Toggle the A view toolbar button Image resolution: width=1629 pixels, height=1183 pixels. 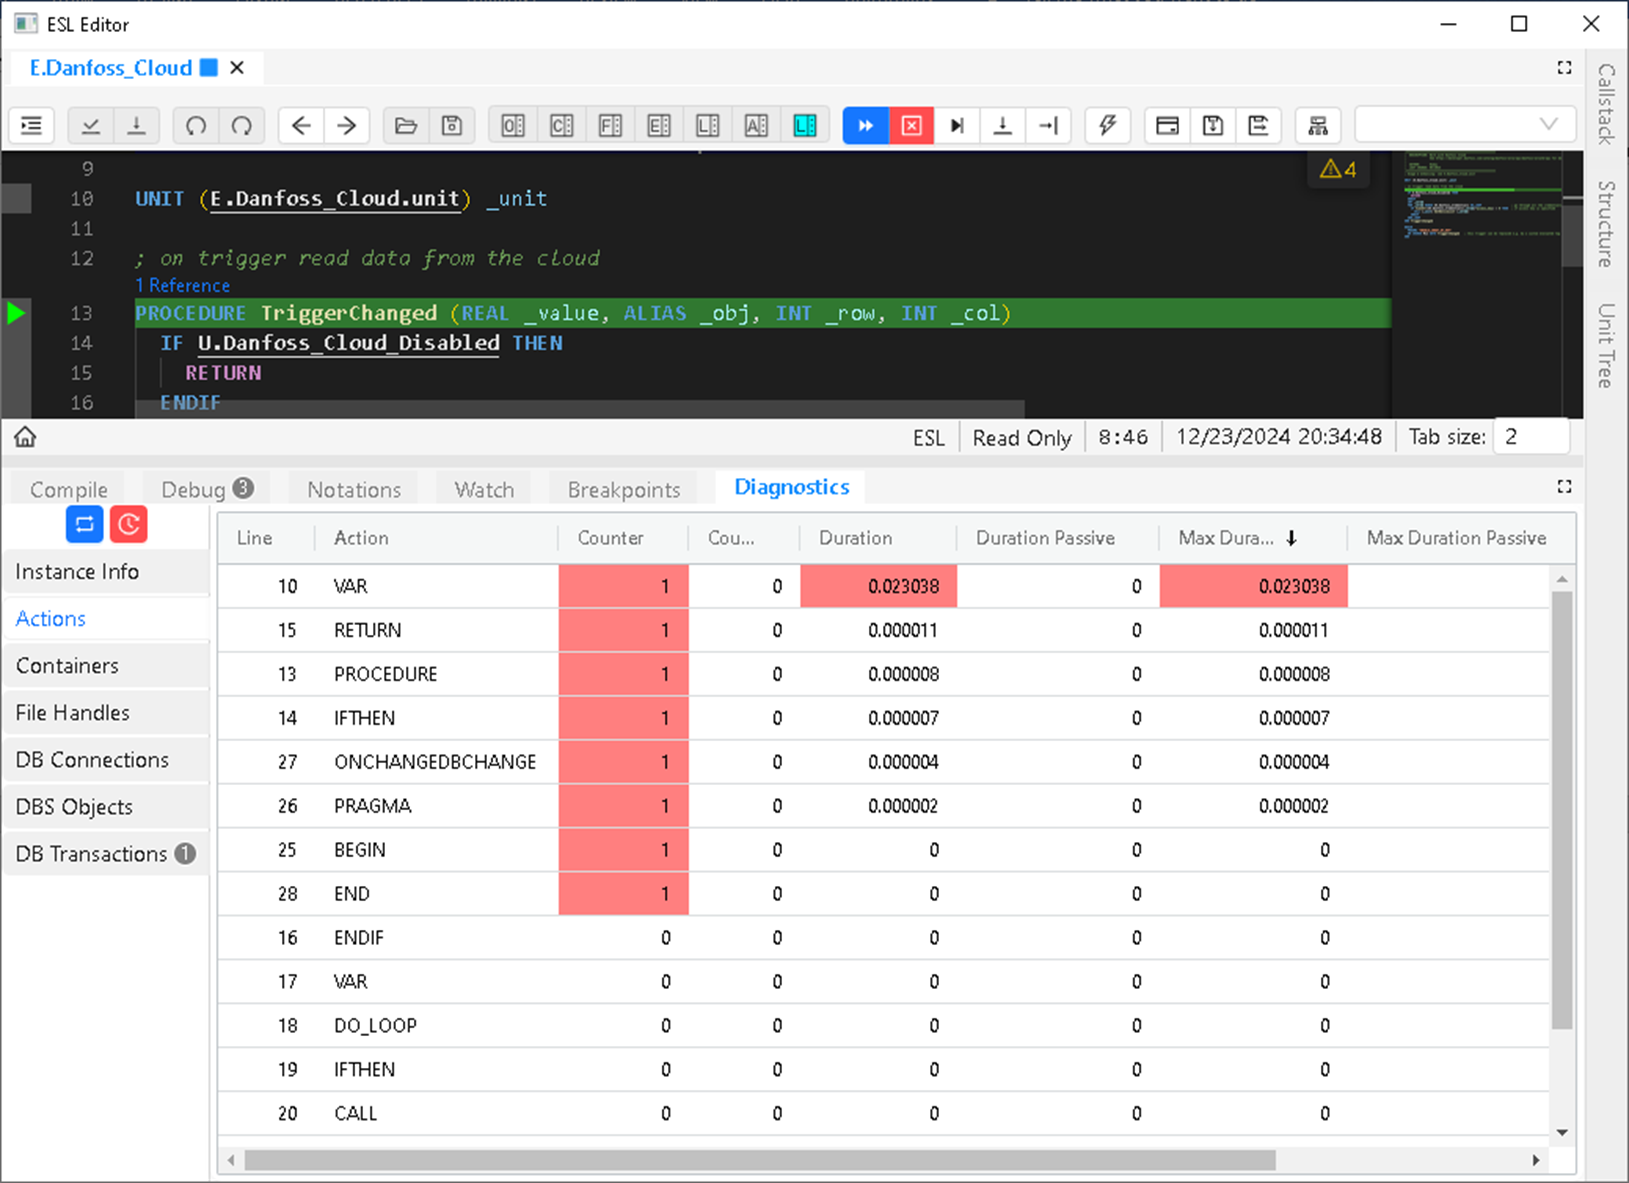tap(756, 126)
